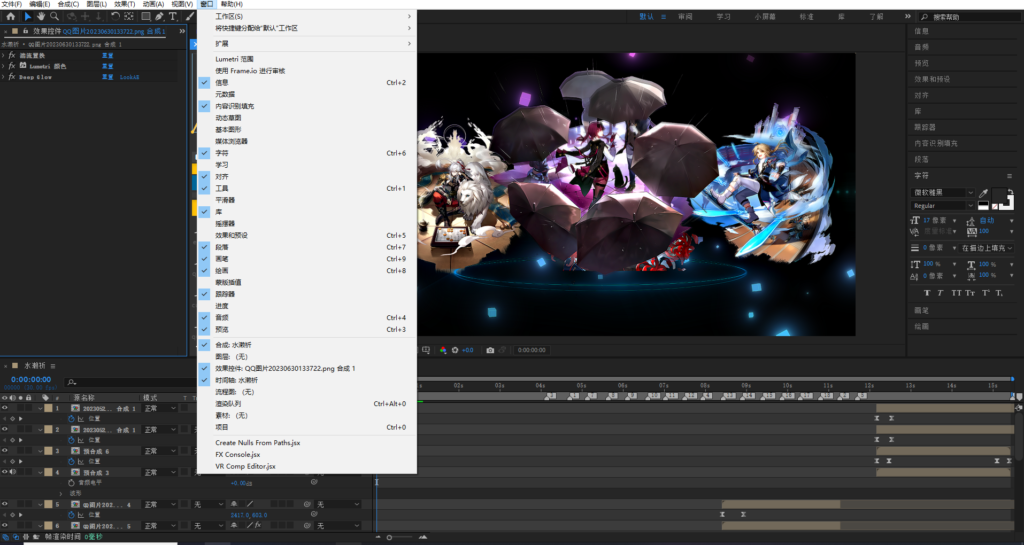Viewport: 1024px width, 545px height.
Task: Click stopwatch for layer 1 位置 property
Action: pos(71,419)
